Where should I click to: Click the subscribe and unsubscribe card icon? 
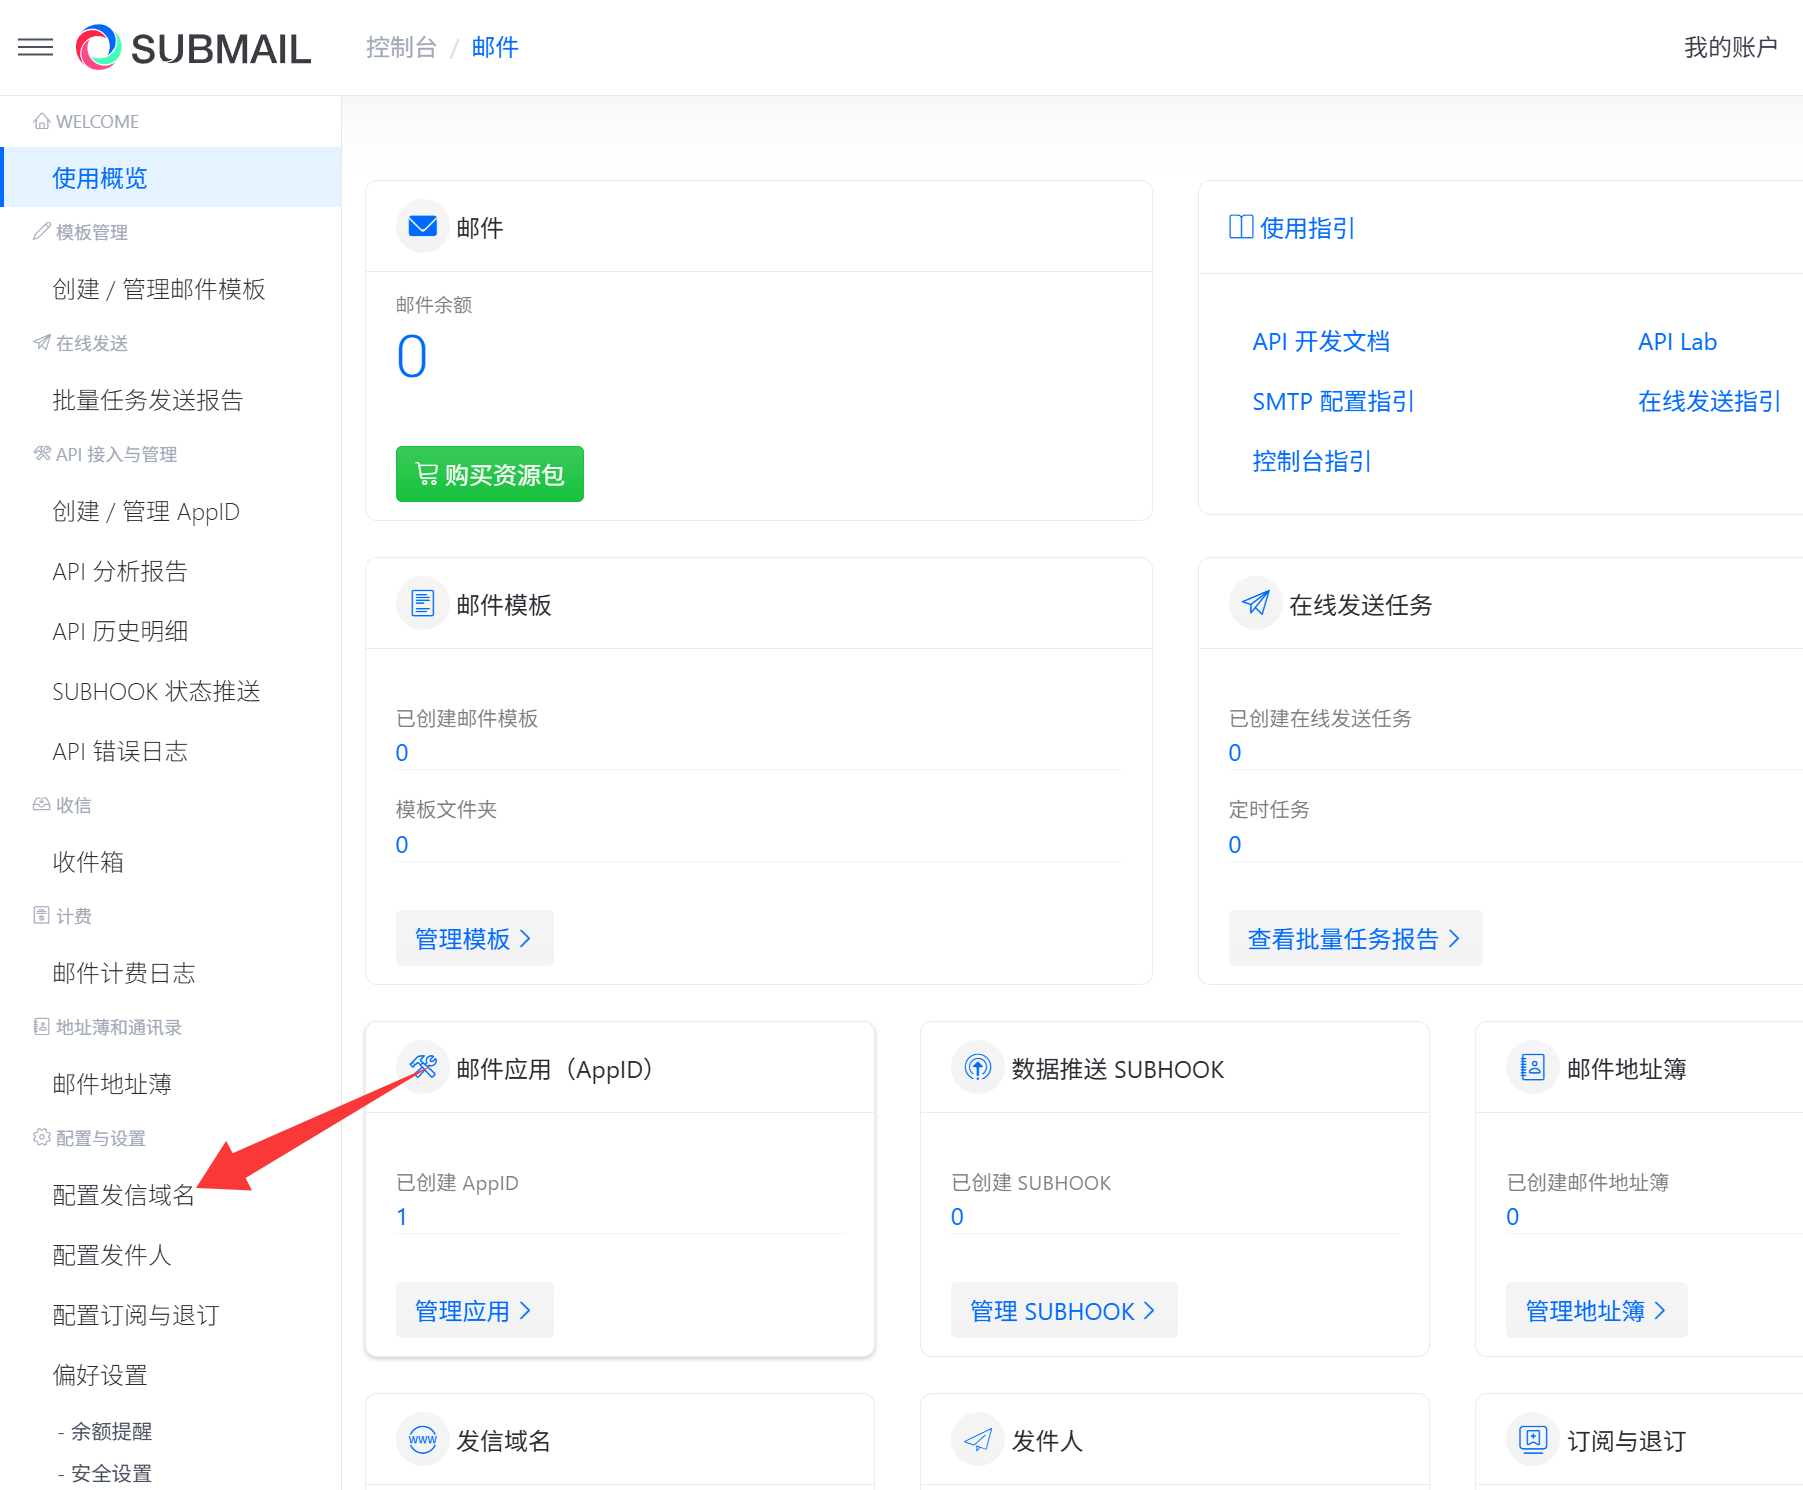point(1532,1439)
